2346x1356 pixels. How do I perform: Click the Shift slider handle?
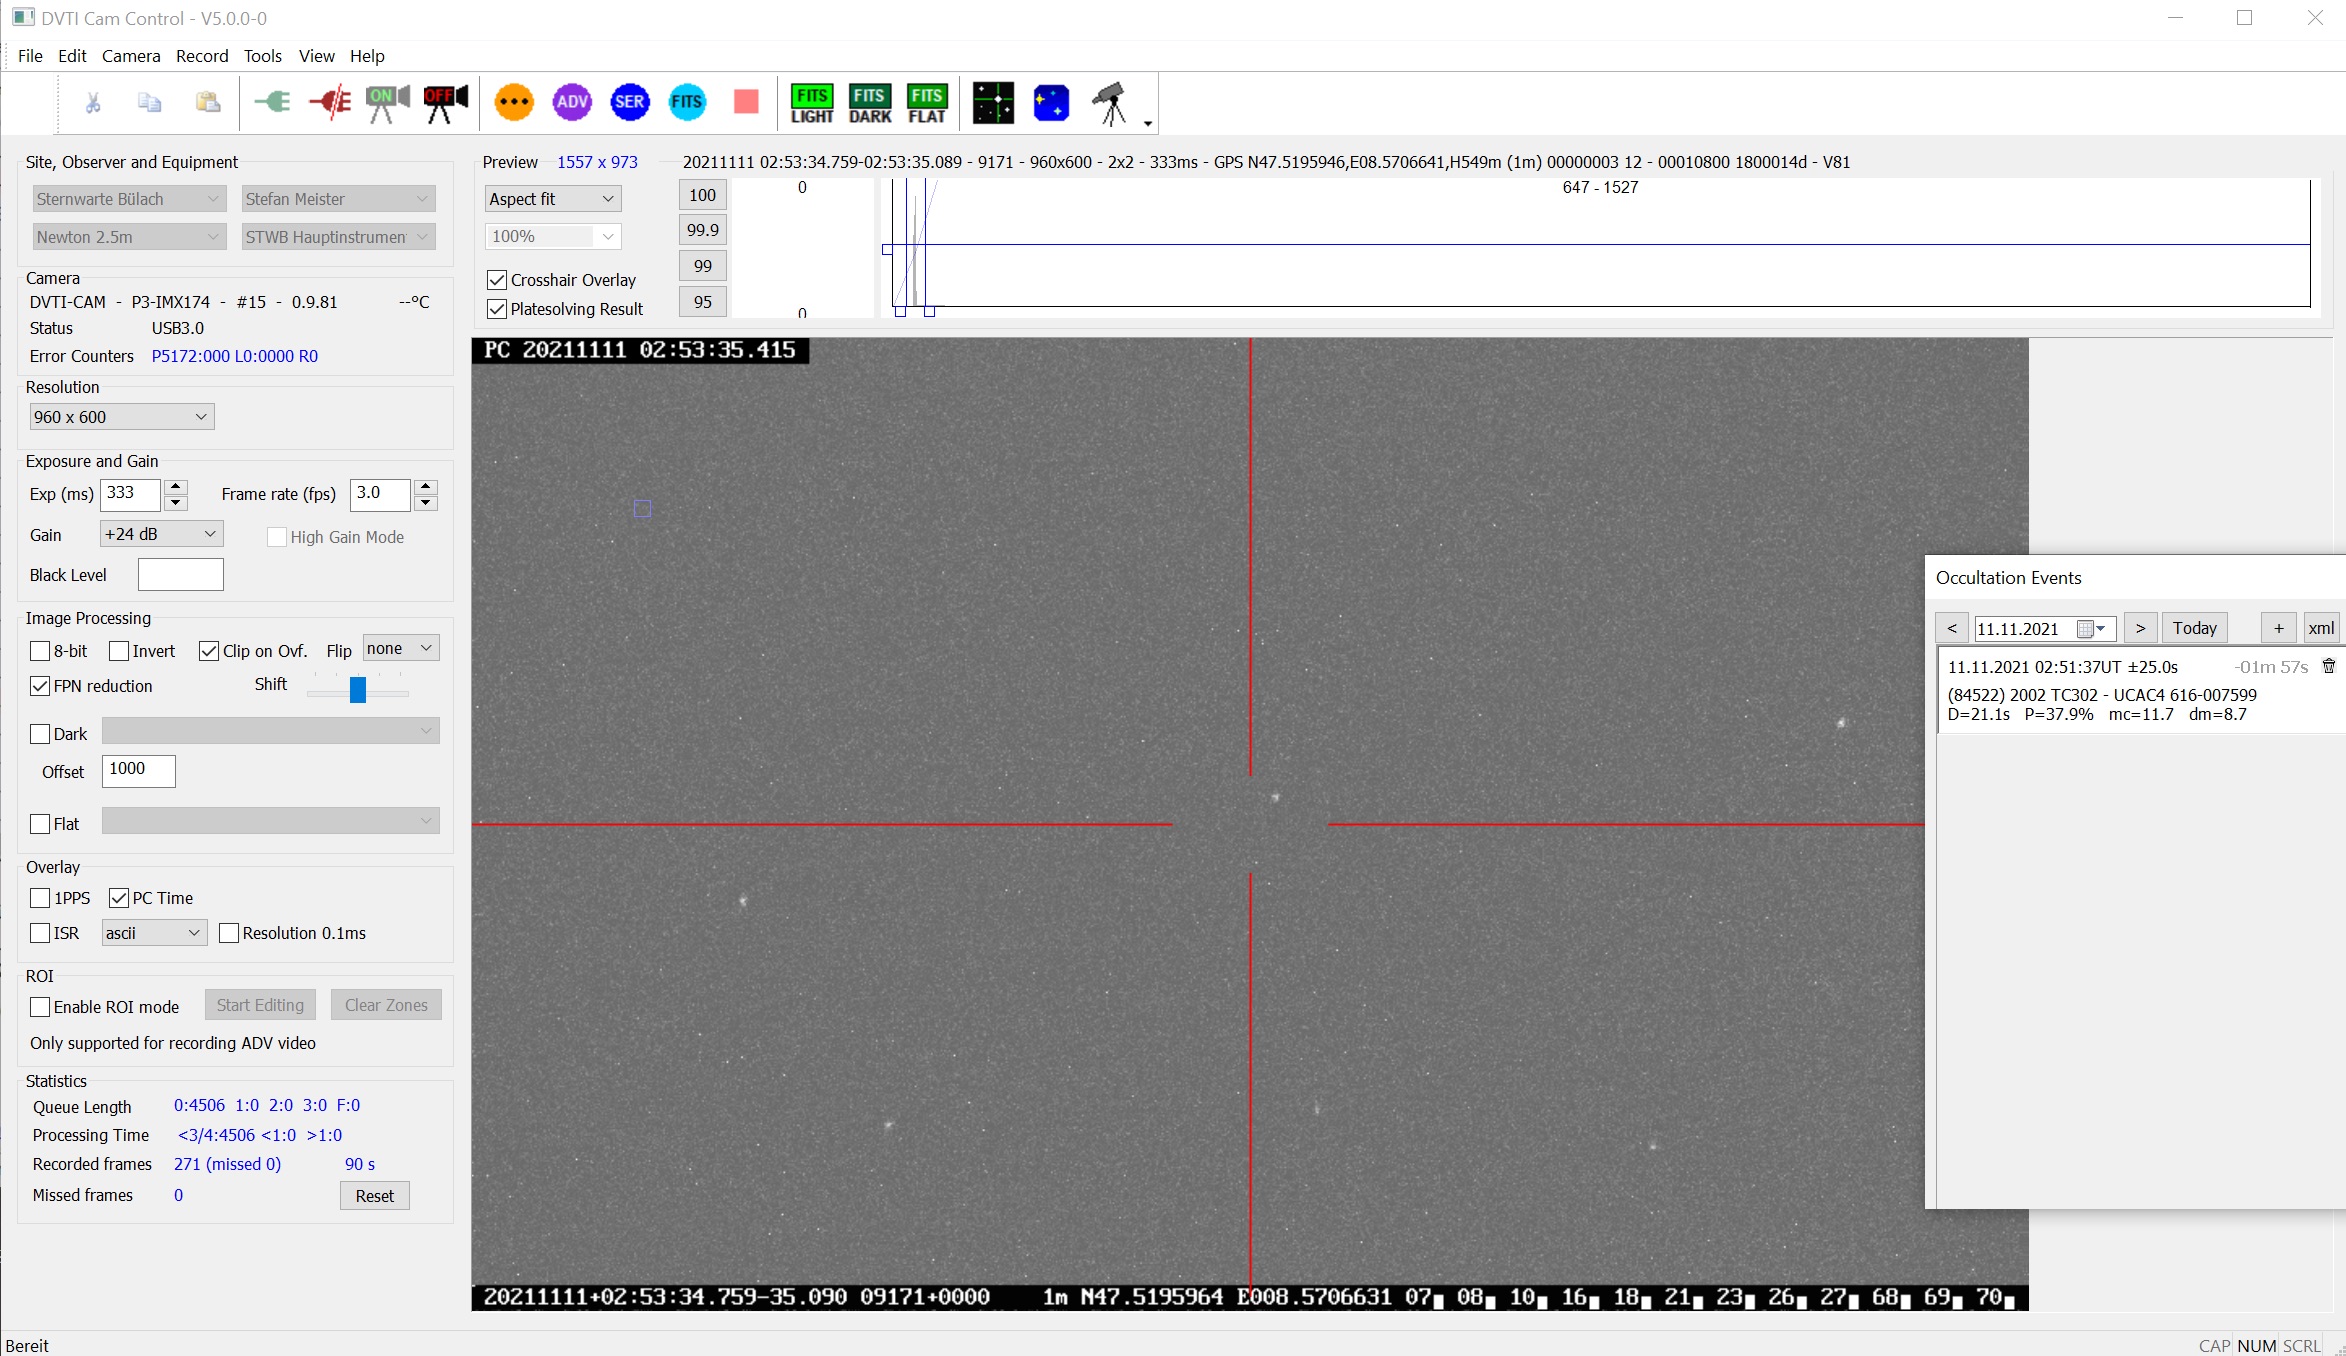pyautogui.click(x=358, y=689)
